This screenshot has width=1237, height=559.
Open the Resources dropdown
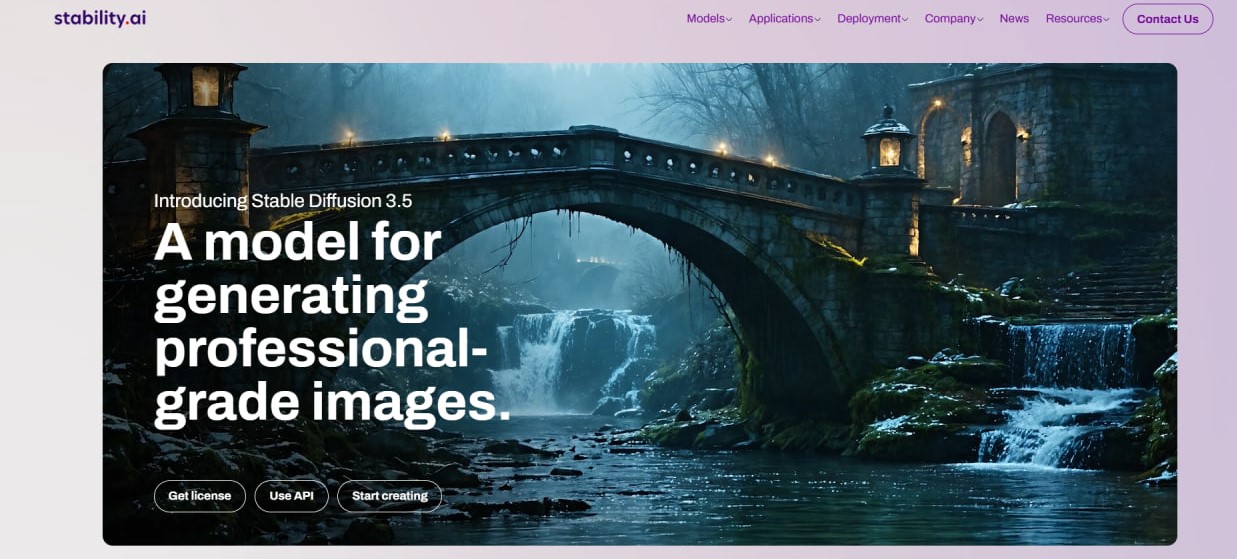tap(1077, 19)
